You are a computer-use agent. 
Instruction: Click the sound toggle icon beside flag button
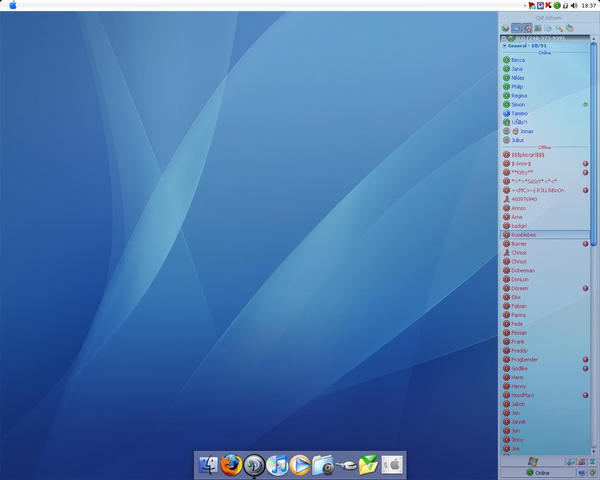click(570, 462)
